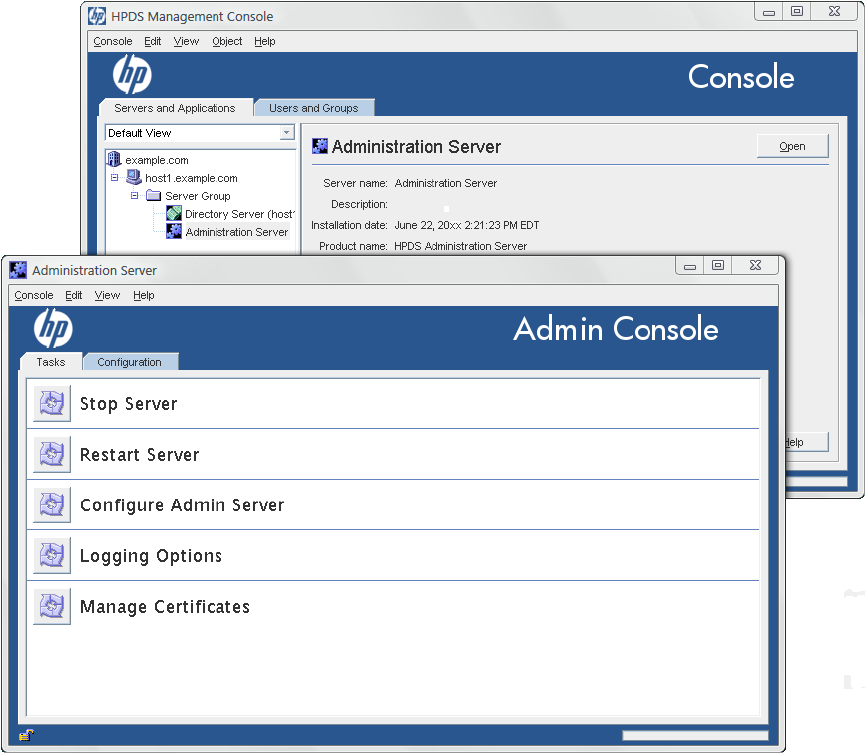This screenshot has width=865, height=753.
Task: Select Servers and Applications tab
Action: 175,108
